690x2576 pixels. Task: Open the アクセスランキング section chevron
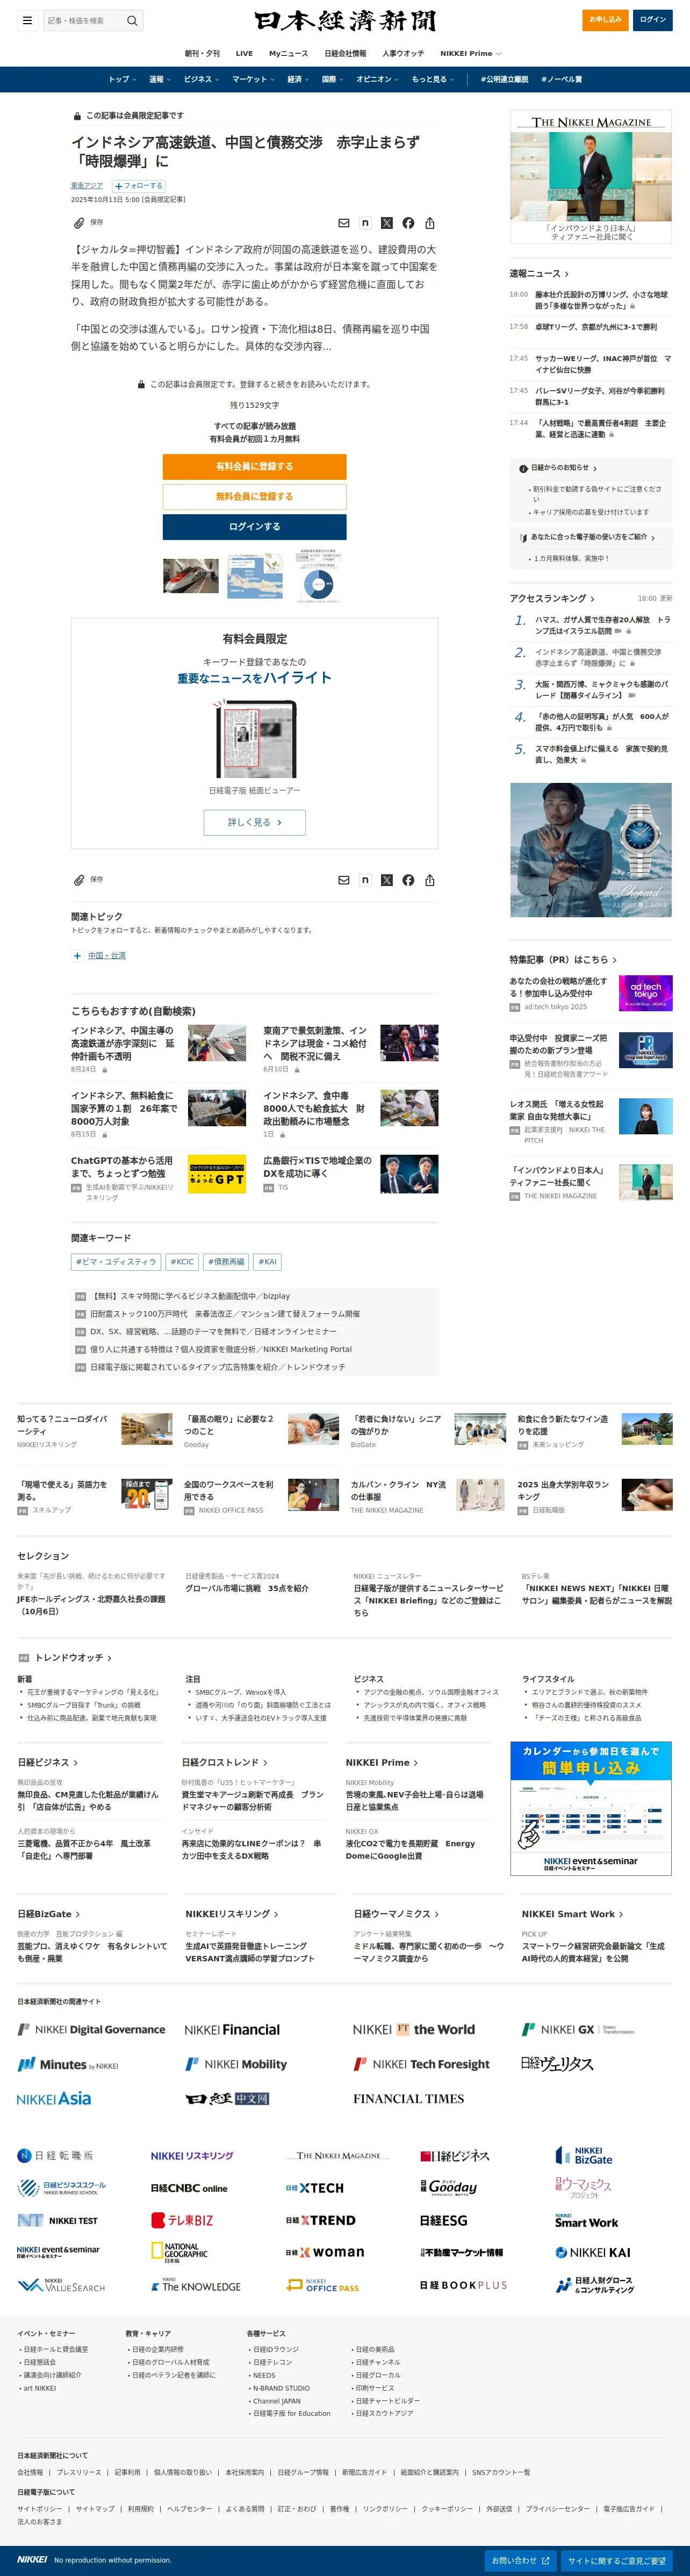592,599
